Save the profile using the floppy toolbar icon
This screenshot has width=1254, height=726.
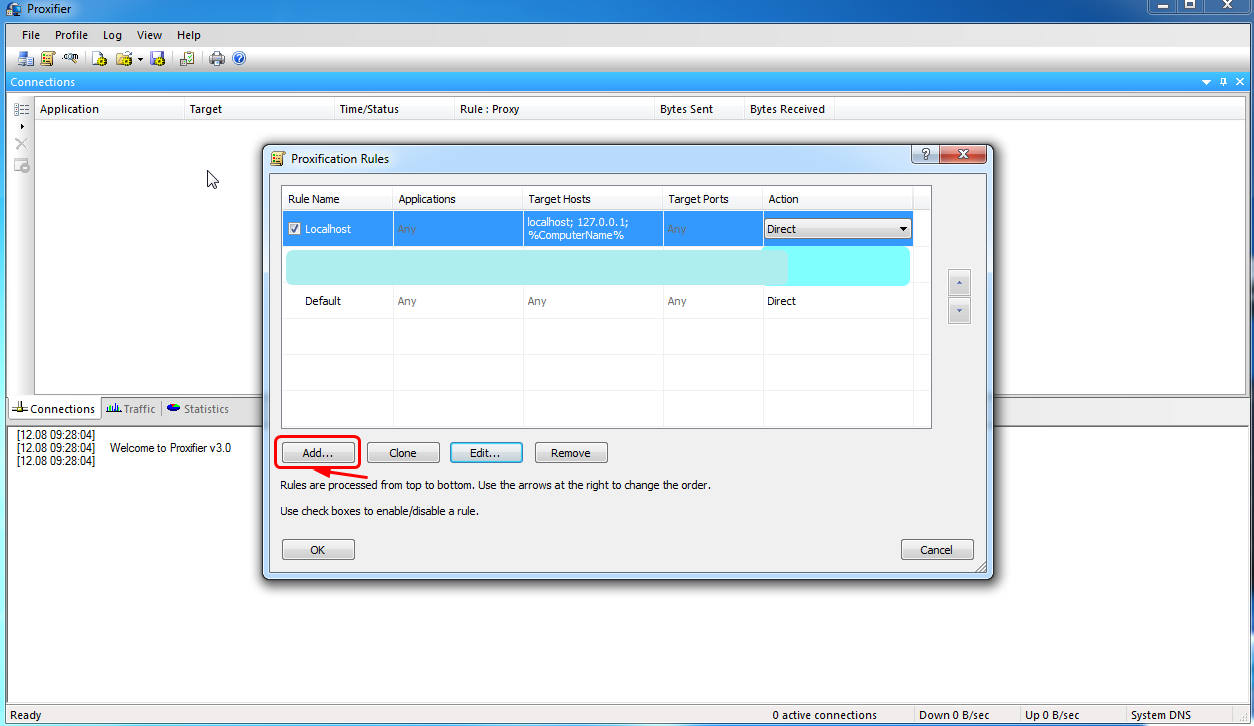point(157,59)
